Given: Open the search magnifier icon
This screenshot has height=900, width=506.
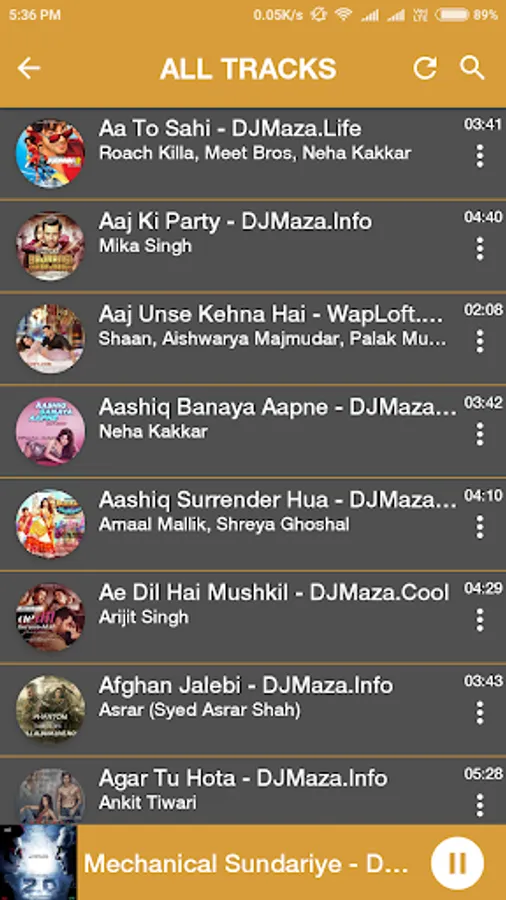Looking at the screenshot, I should 472,68.
